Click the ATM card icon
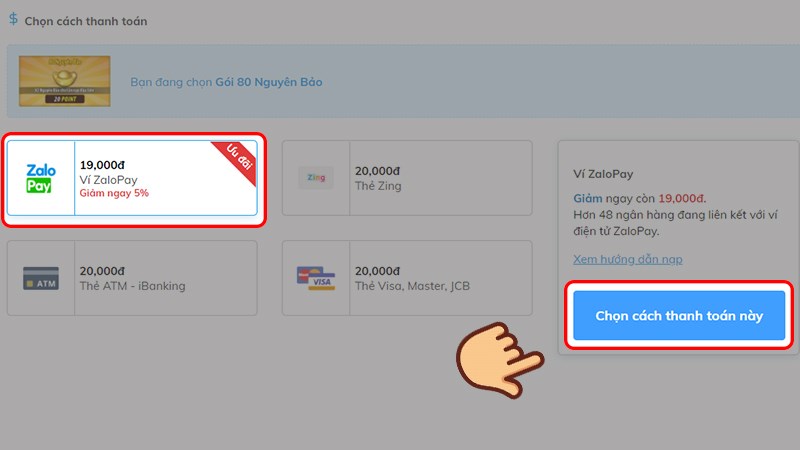The image size is (800, 450). 41,278
